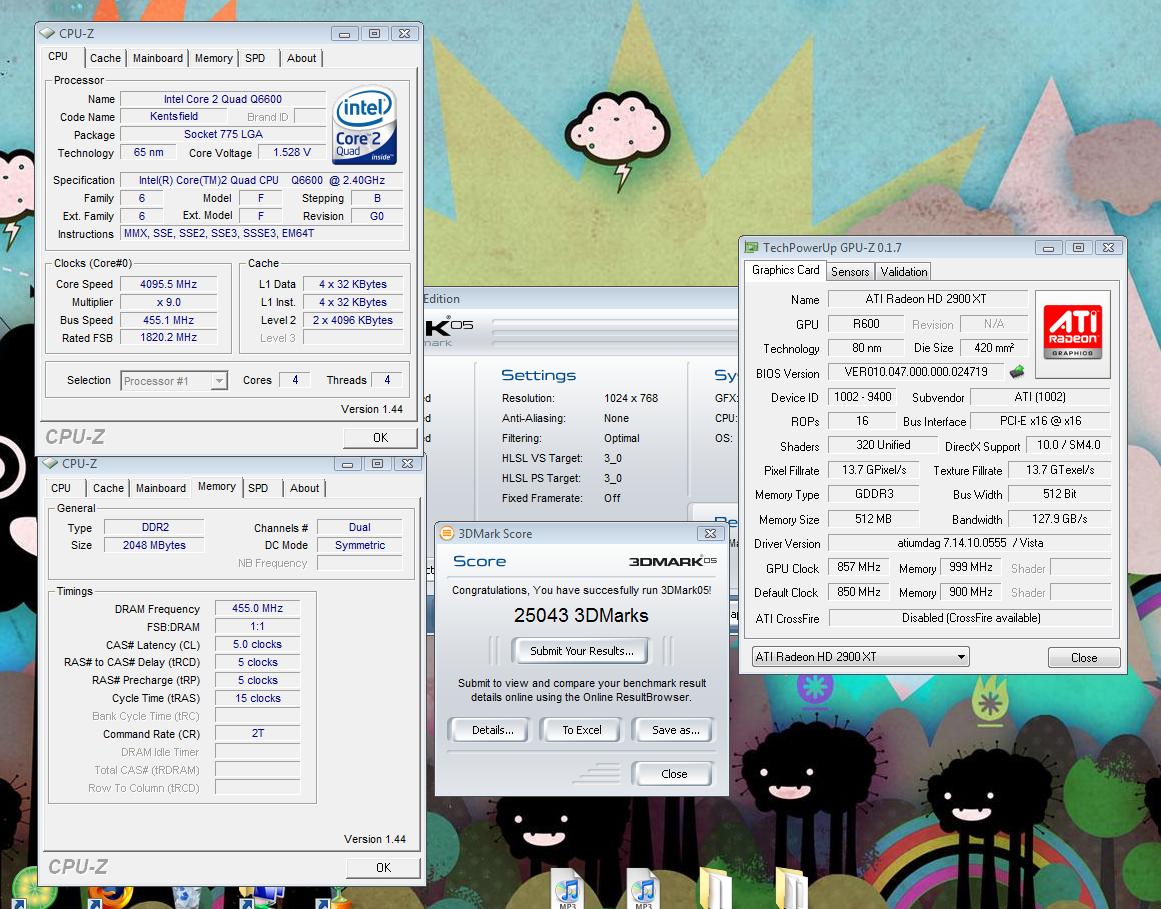Click the Rated FSB value 1820.2 MHz
Screen dimensions: 1161x909
(x=169, y=338)
